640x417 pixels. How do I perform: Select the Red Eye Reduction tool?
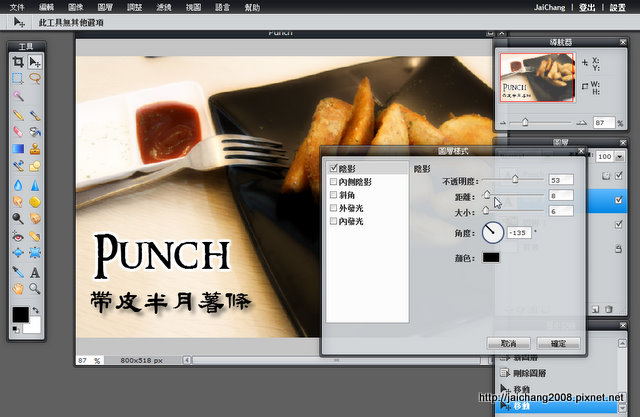[18, 236]
